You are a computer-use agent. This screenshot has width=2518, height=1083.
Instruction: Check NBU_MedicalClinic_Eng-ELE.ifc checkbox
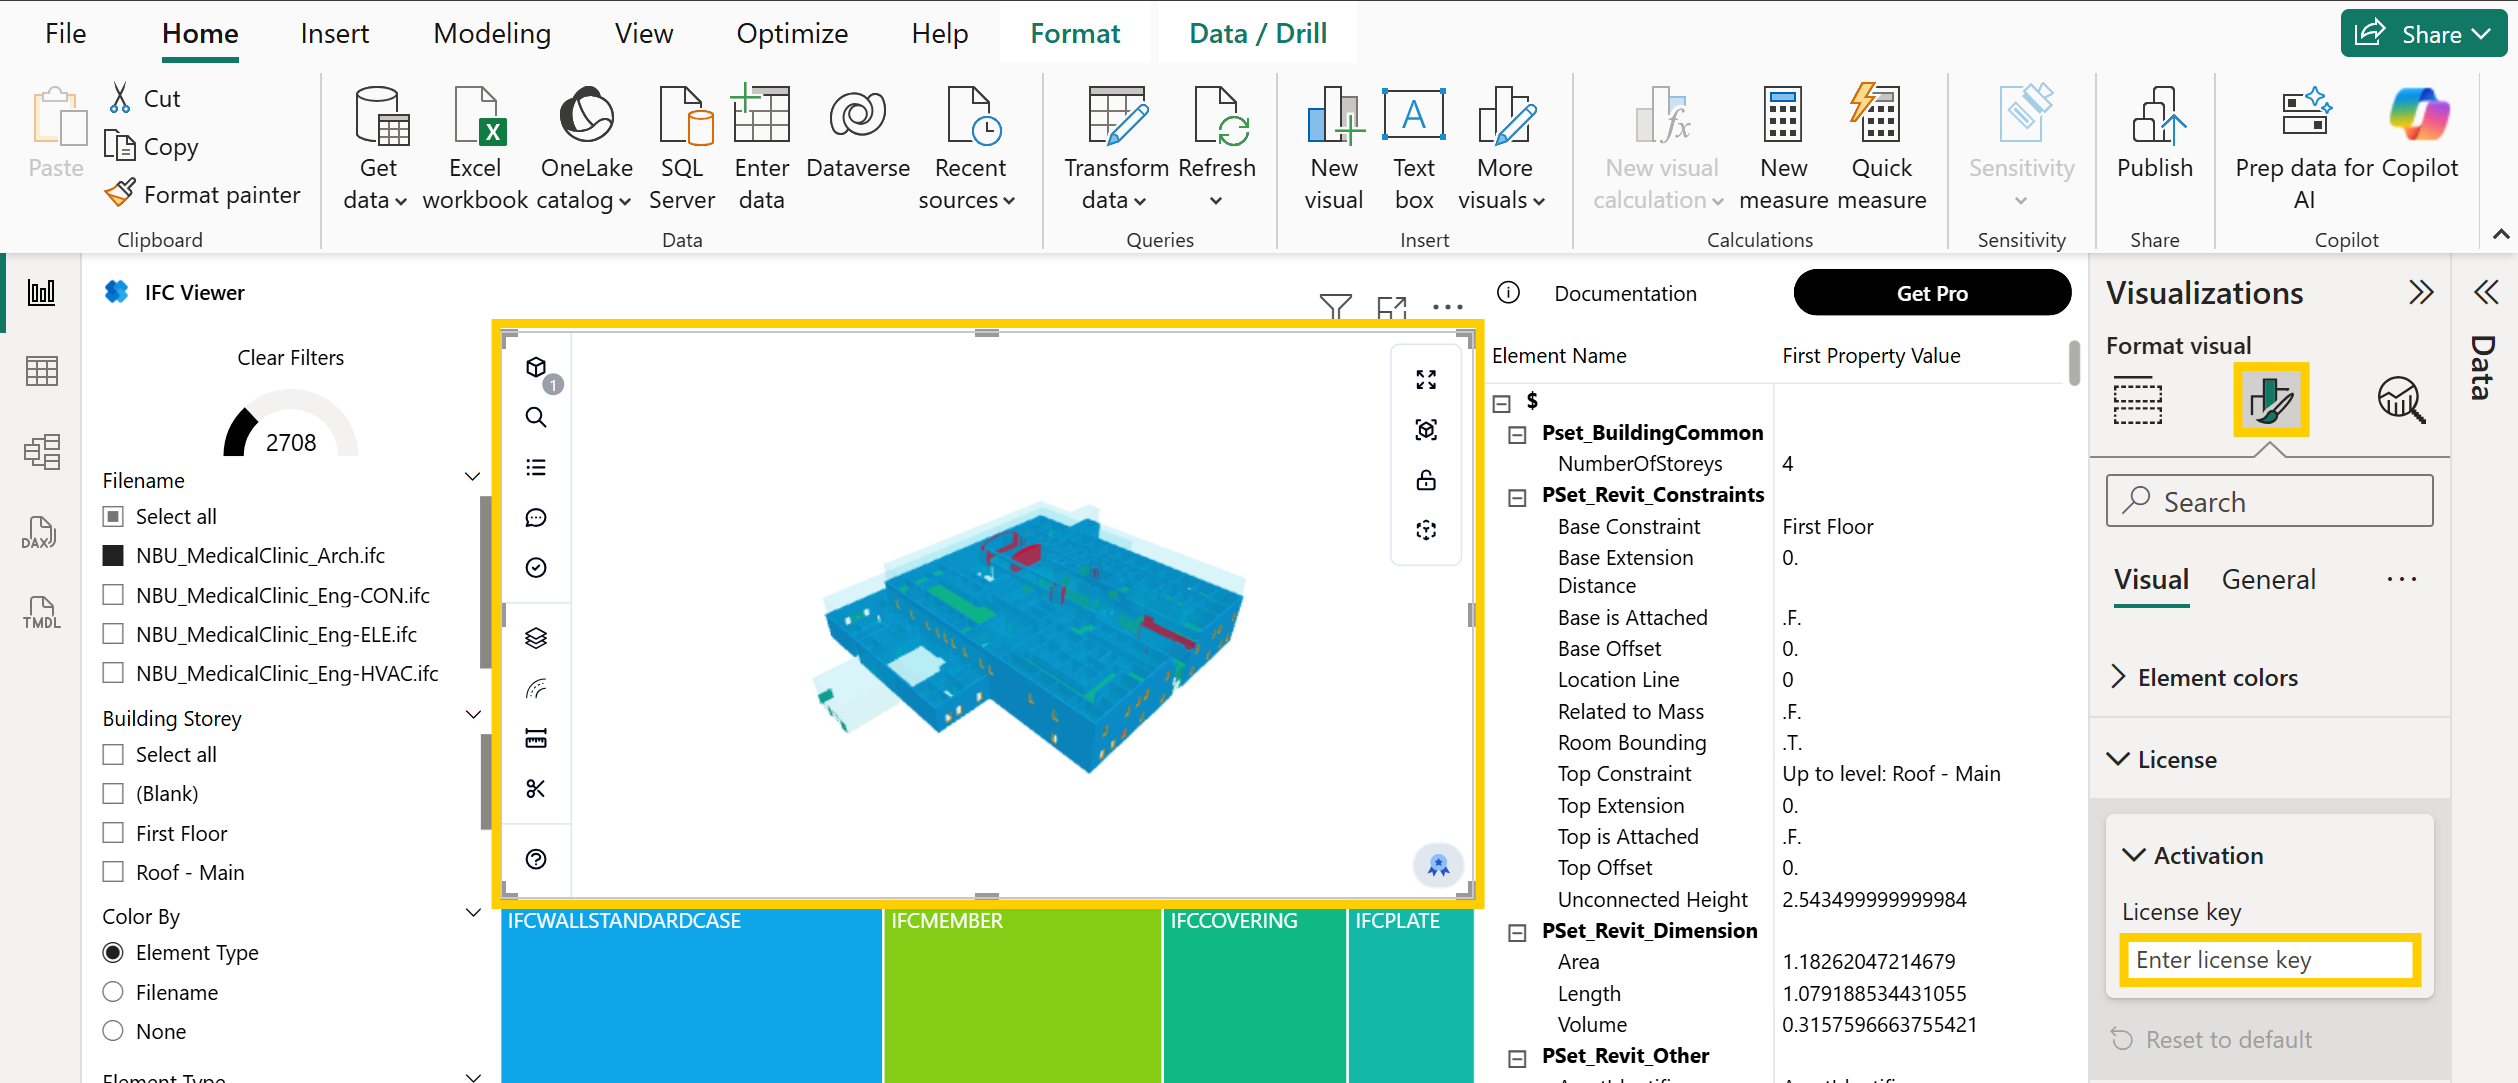tap(114, 634)
